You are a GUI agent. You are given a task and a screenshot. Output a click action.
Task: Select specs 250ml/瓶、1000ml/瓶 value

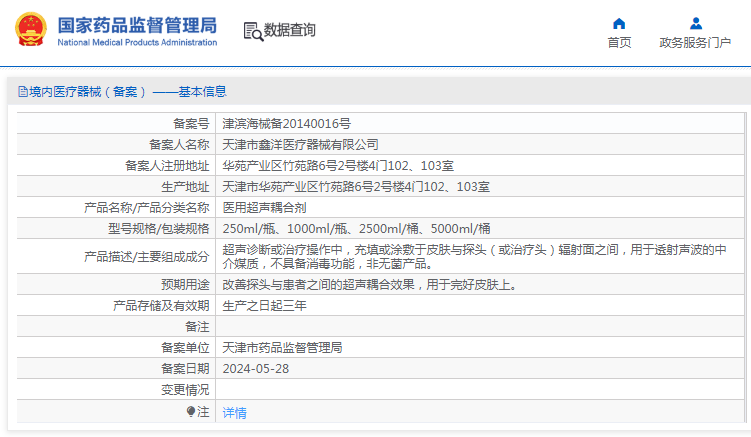356,229
